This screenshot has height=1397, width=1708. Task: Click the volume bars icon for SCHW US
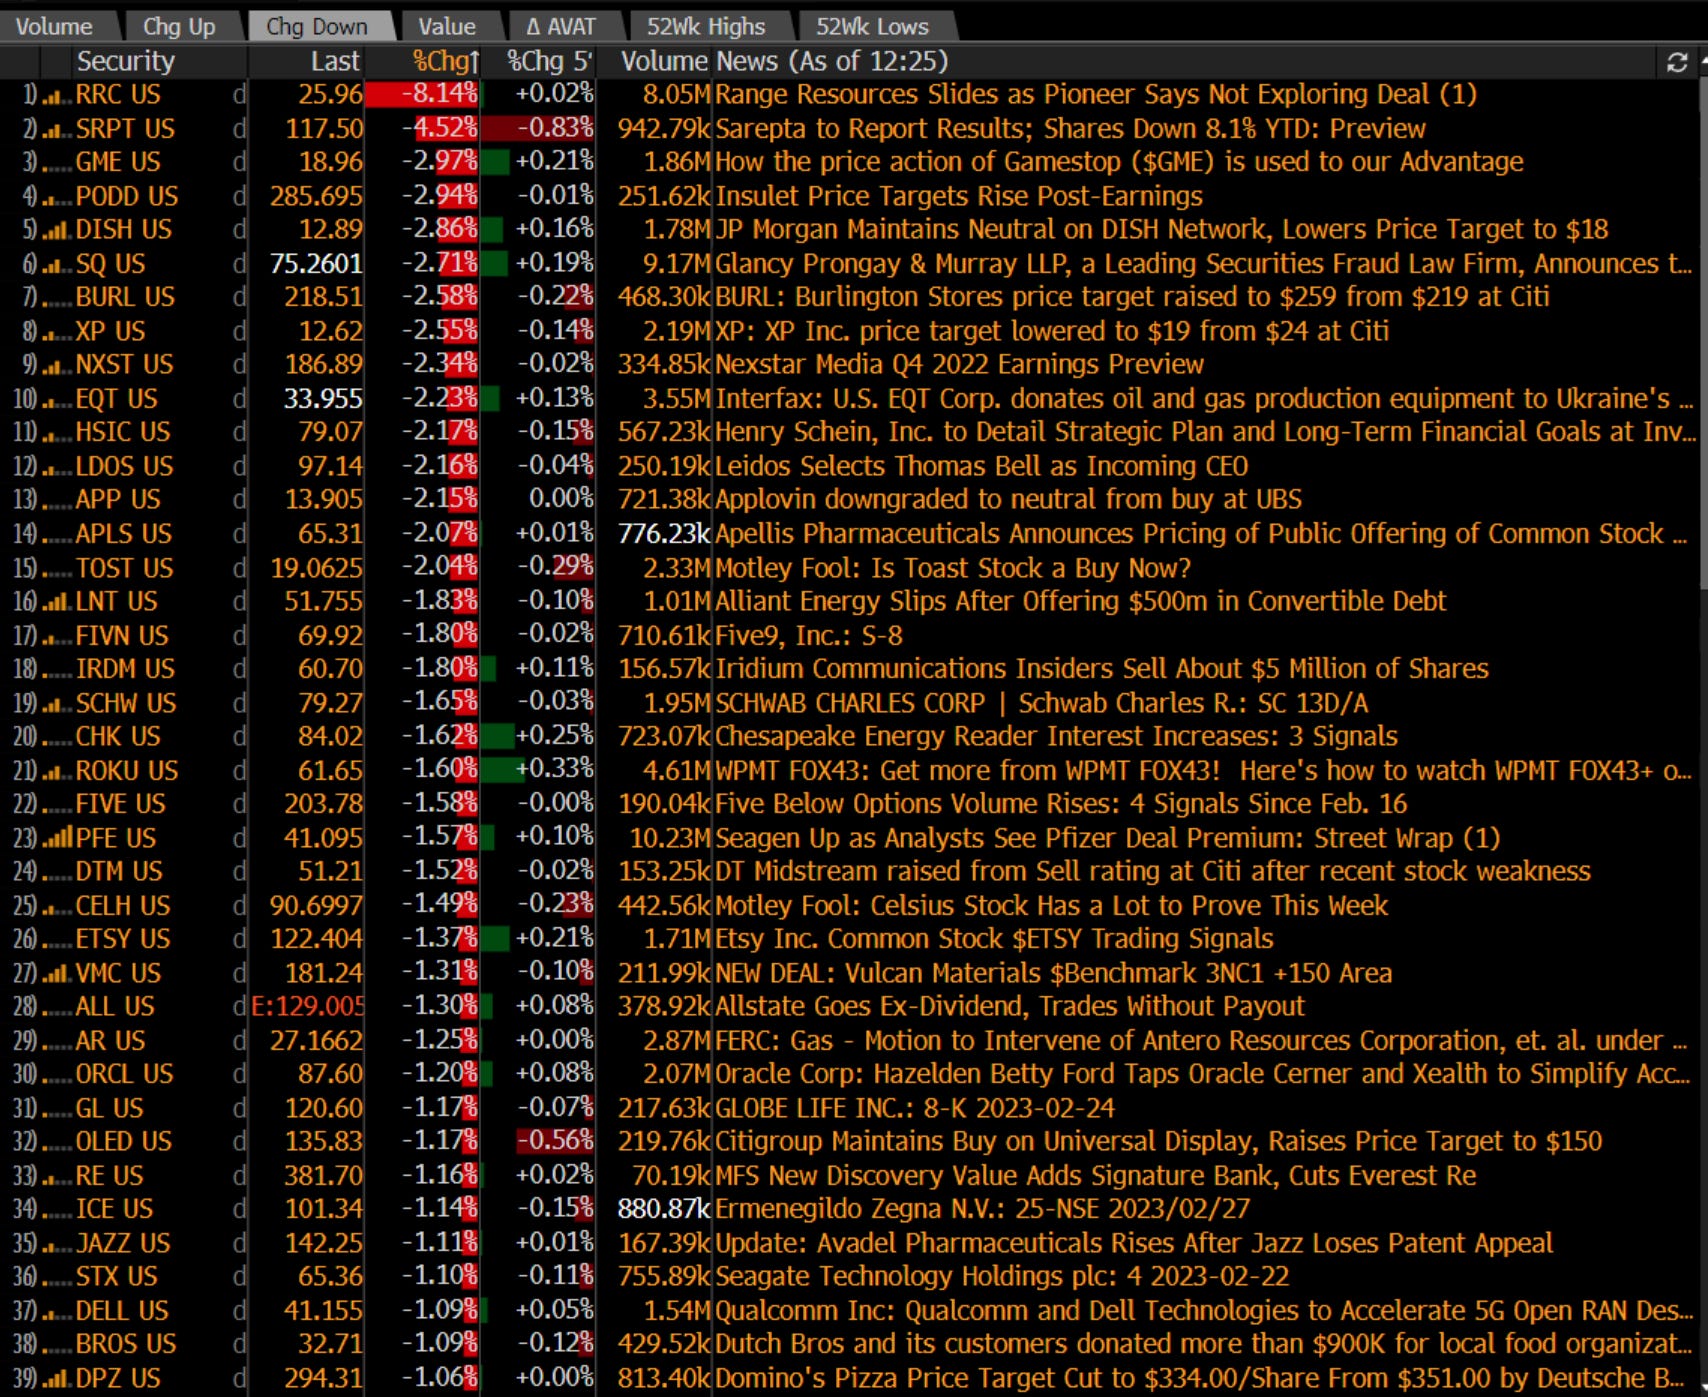(57, 704)
